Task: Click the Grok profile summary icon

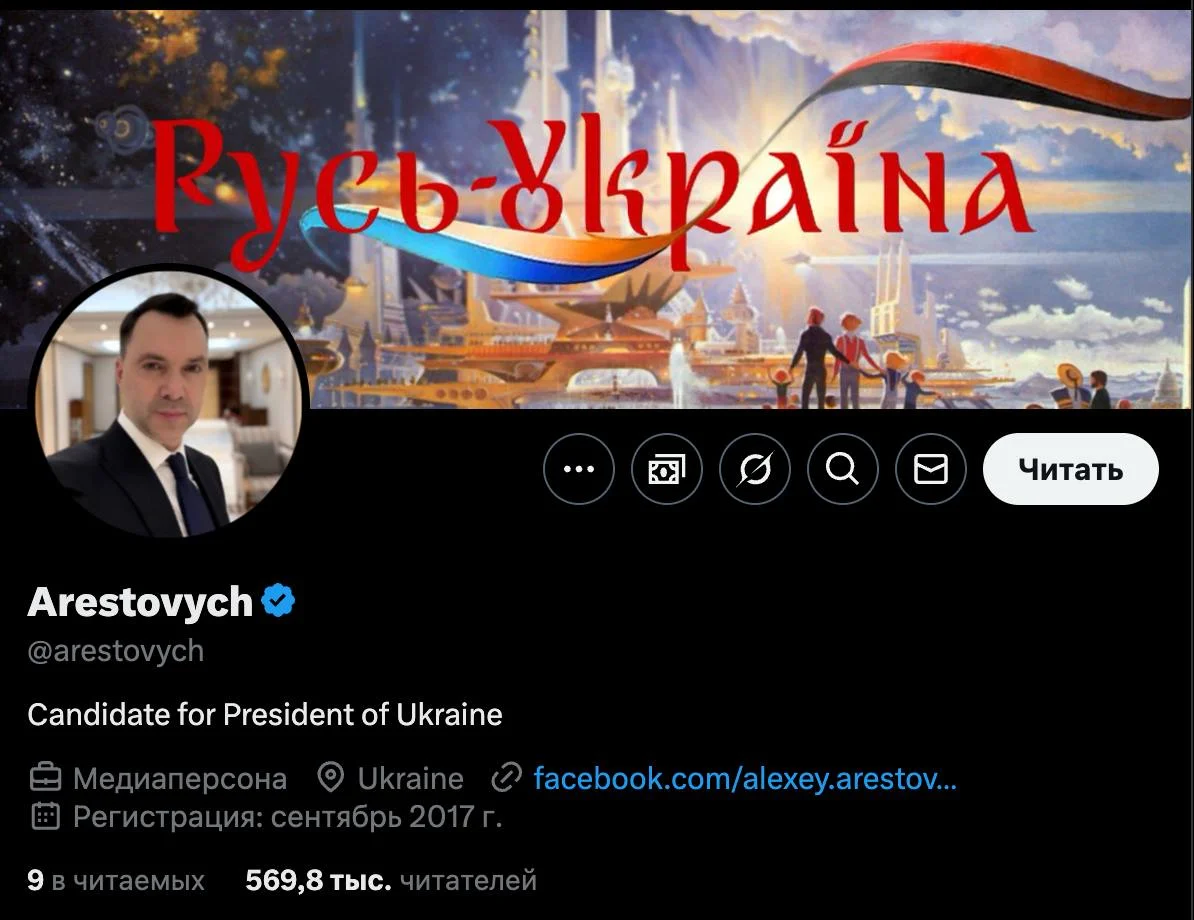Action: pyautogui.click(x=755, y=469)
